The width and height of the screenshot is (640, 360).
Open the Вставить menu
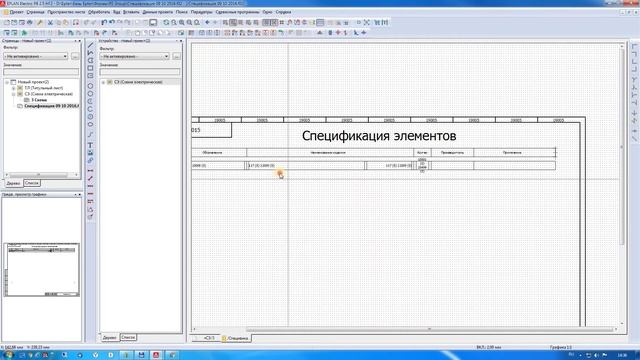point(131,12)
